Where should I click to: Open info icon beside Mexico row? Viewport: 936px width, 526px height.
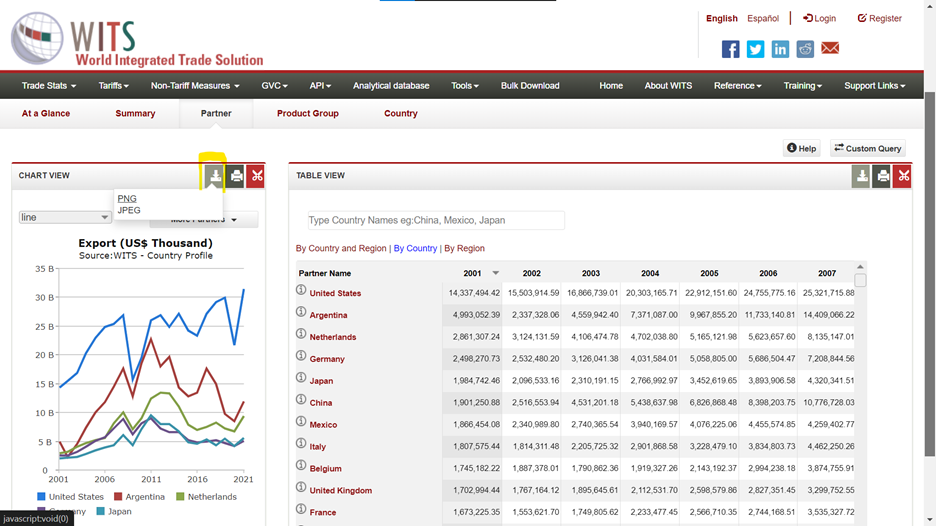tap(301, 422)
